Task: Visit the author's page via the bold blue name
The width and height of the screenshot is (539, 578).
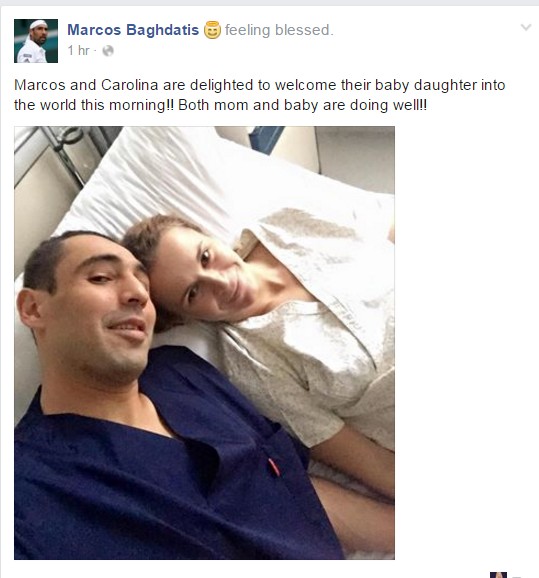Action: (x=133, y=30)
